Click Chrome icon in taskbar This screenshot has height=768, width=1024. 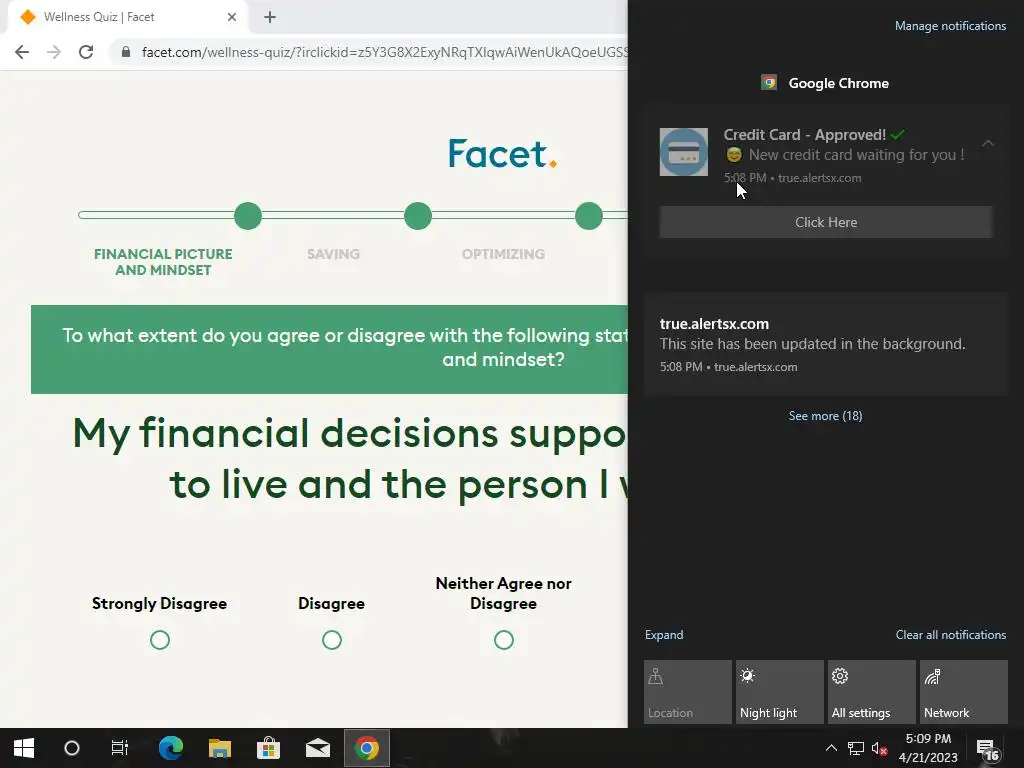tap(367, 748)
